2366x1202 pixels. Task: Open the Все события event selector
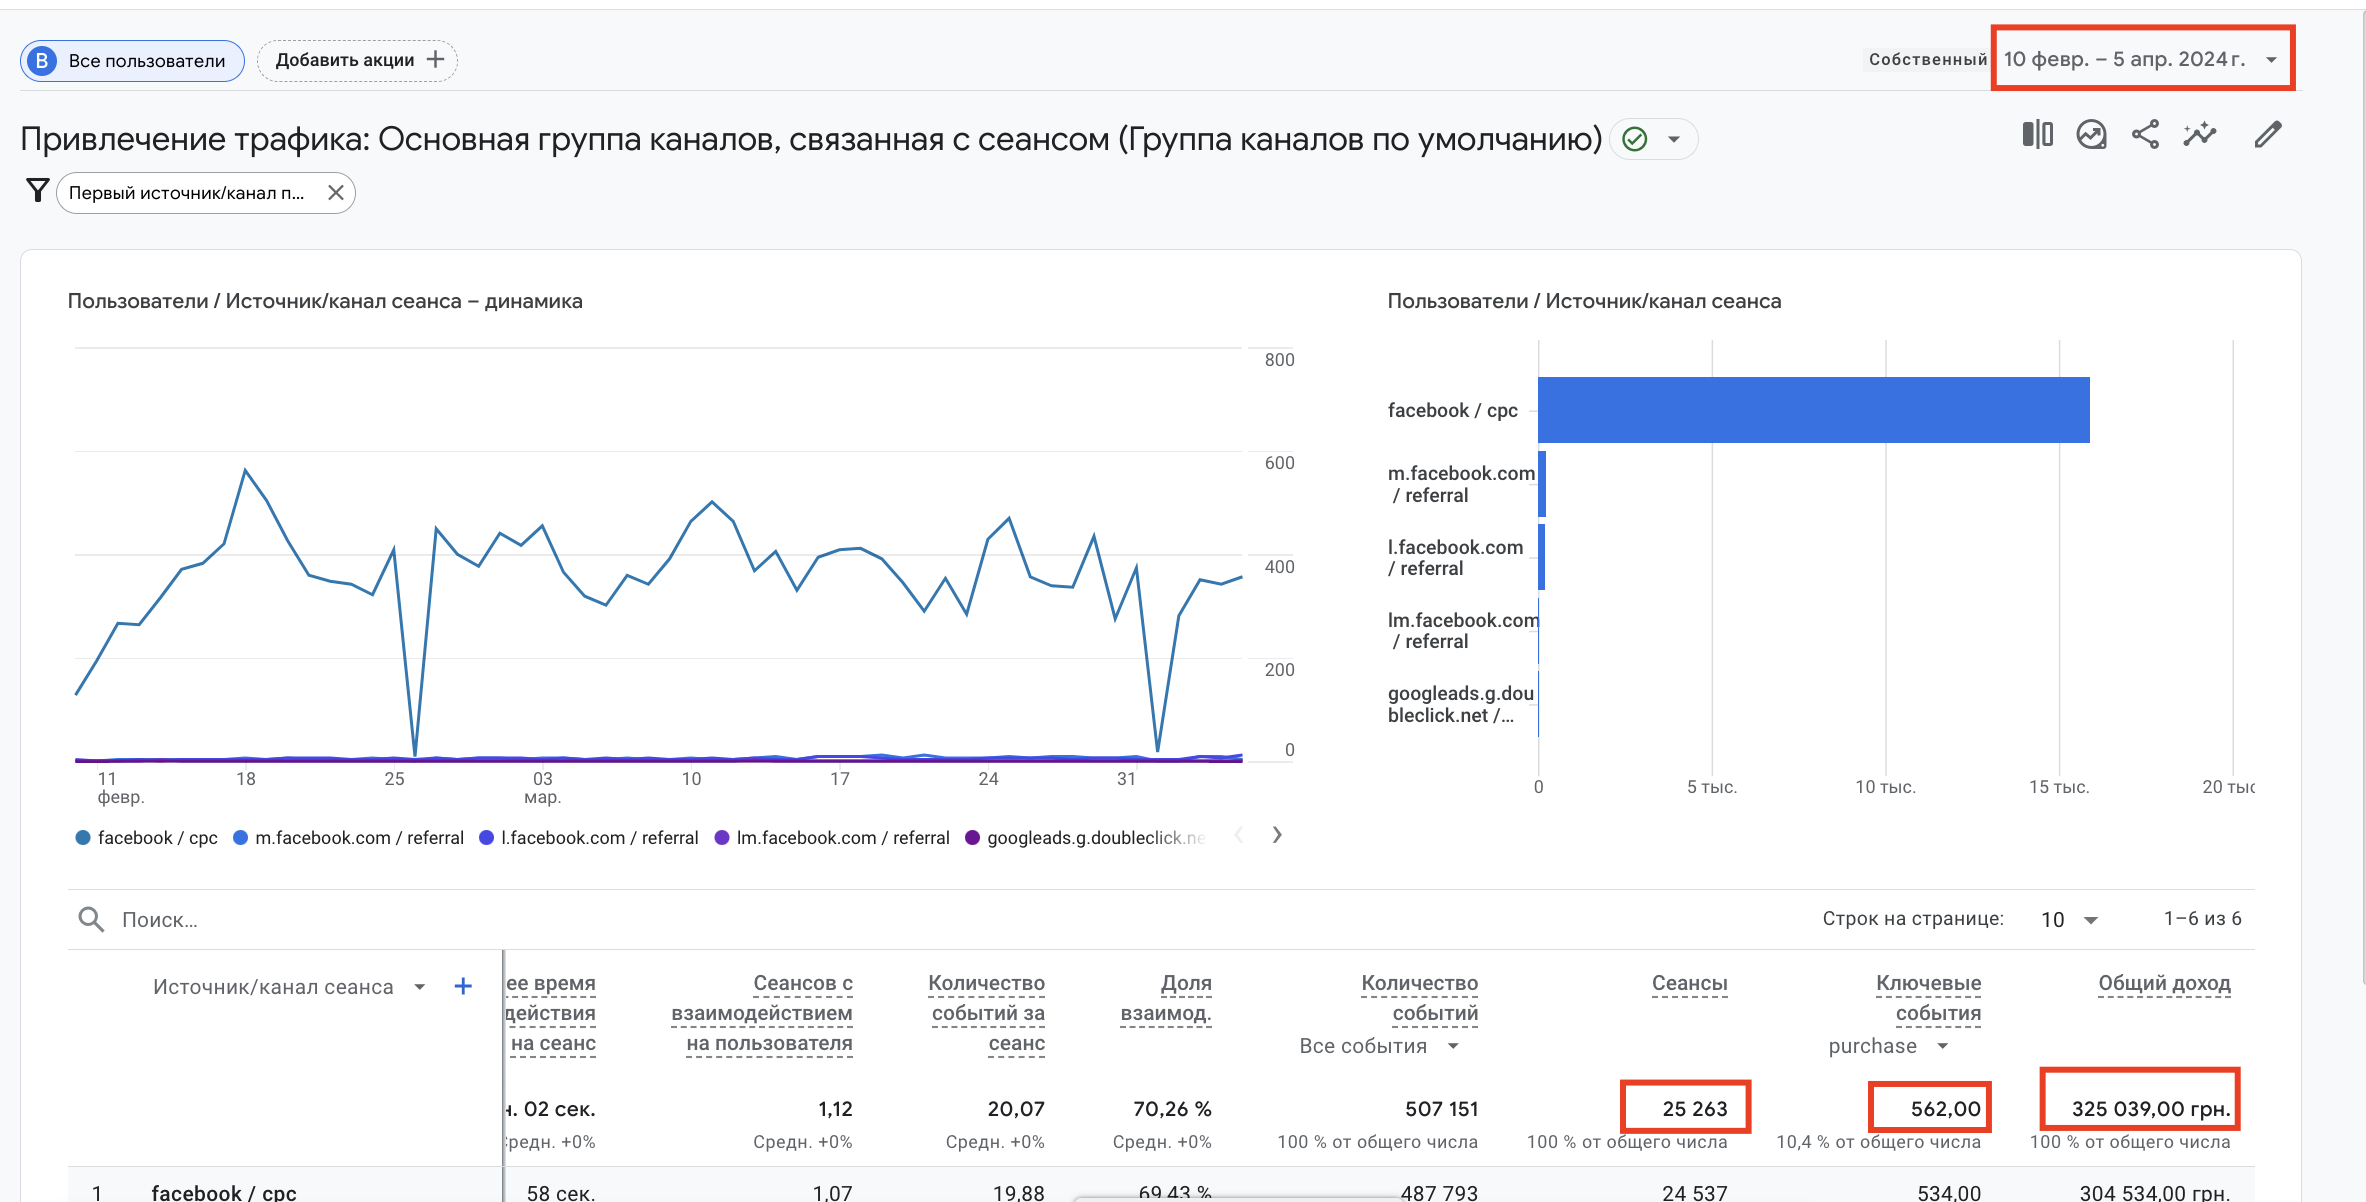[x=1379, y=1046]
